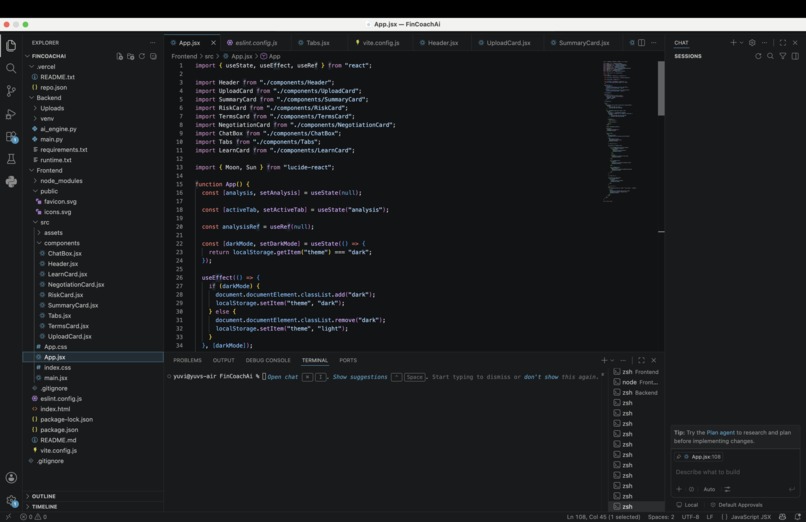Add a new terminal with plus icon
806x522 pixels.
click(604, 361)
